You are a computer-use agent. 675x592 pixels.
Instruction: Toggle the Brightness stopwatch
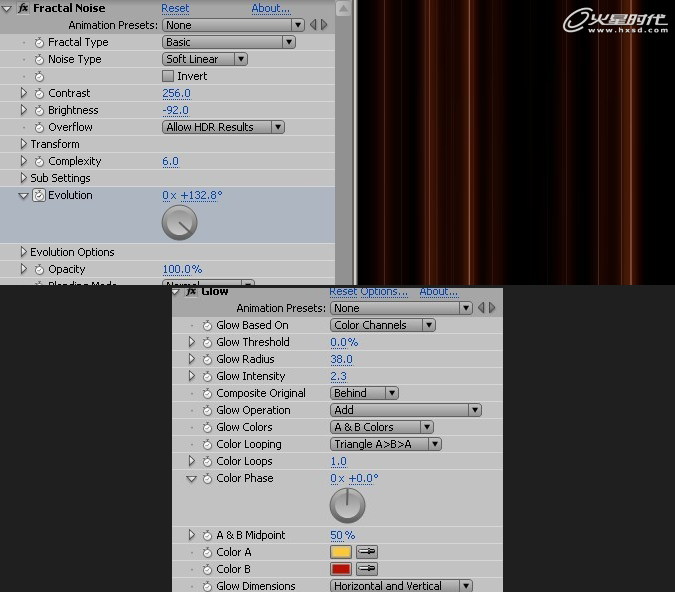39,111
